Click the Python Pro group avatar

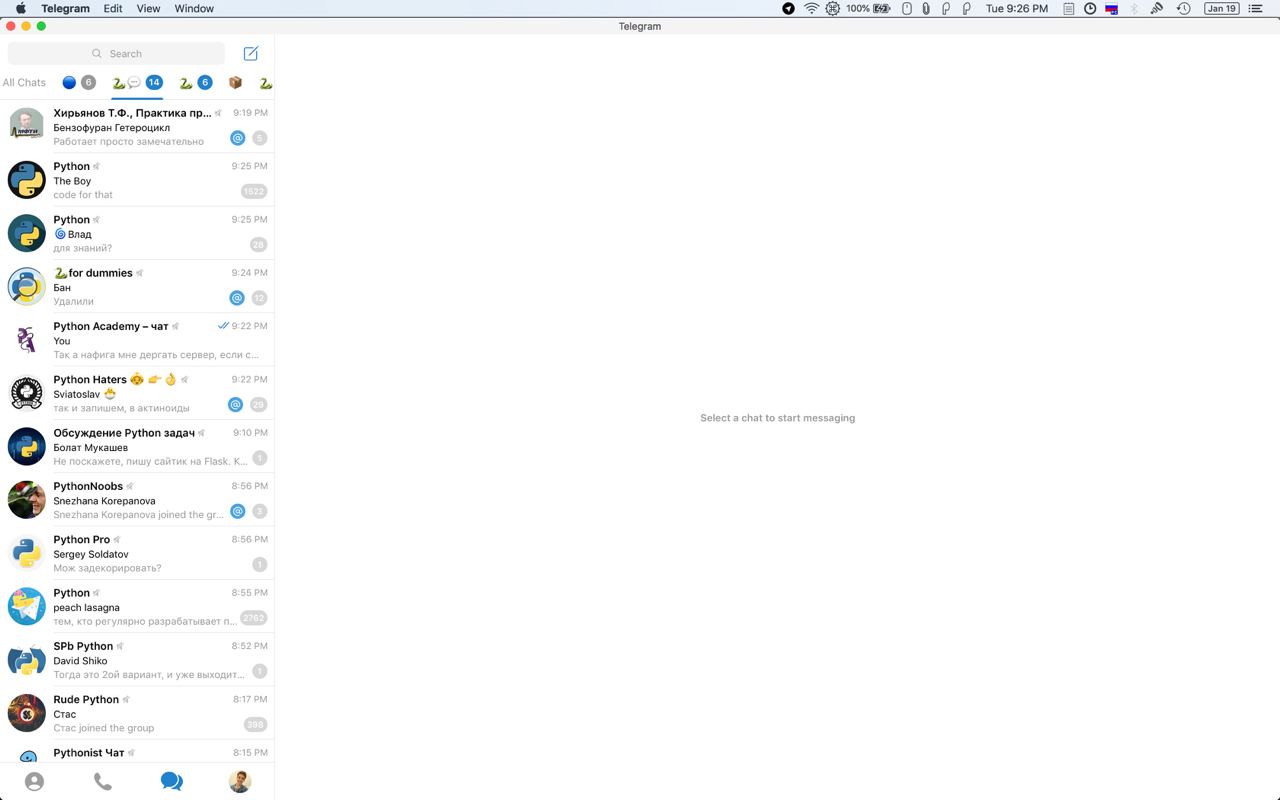(x=27, y=553)
